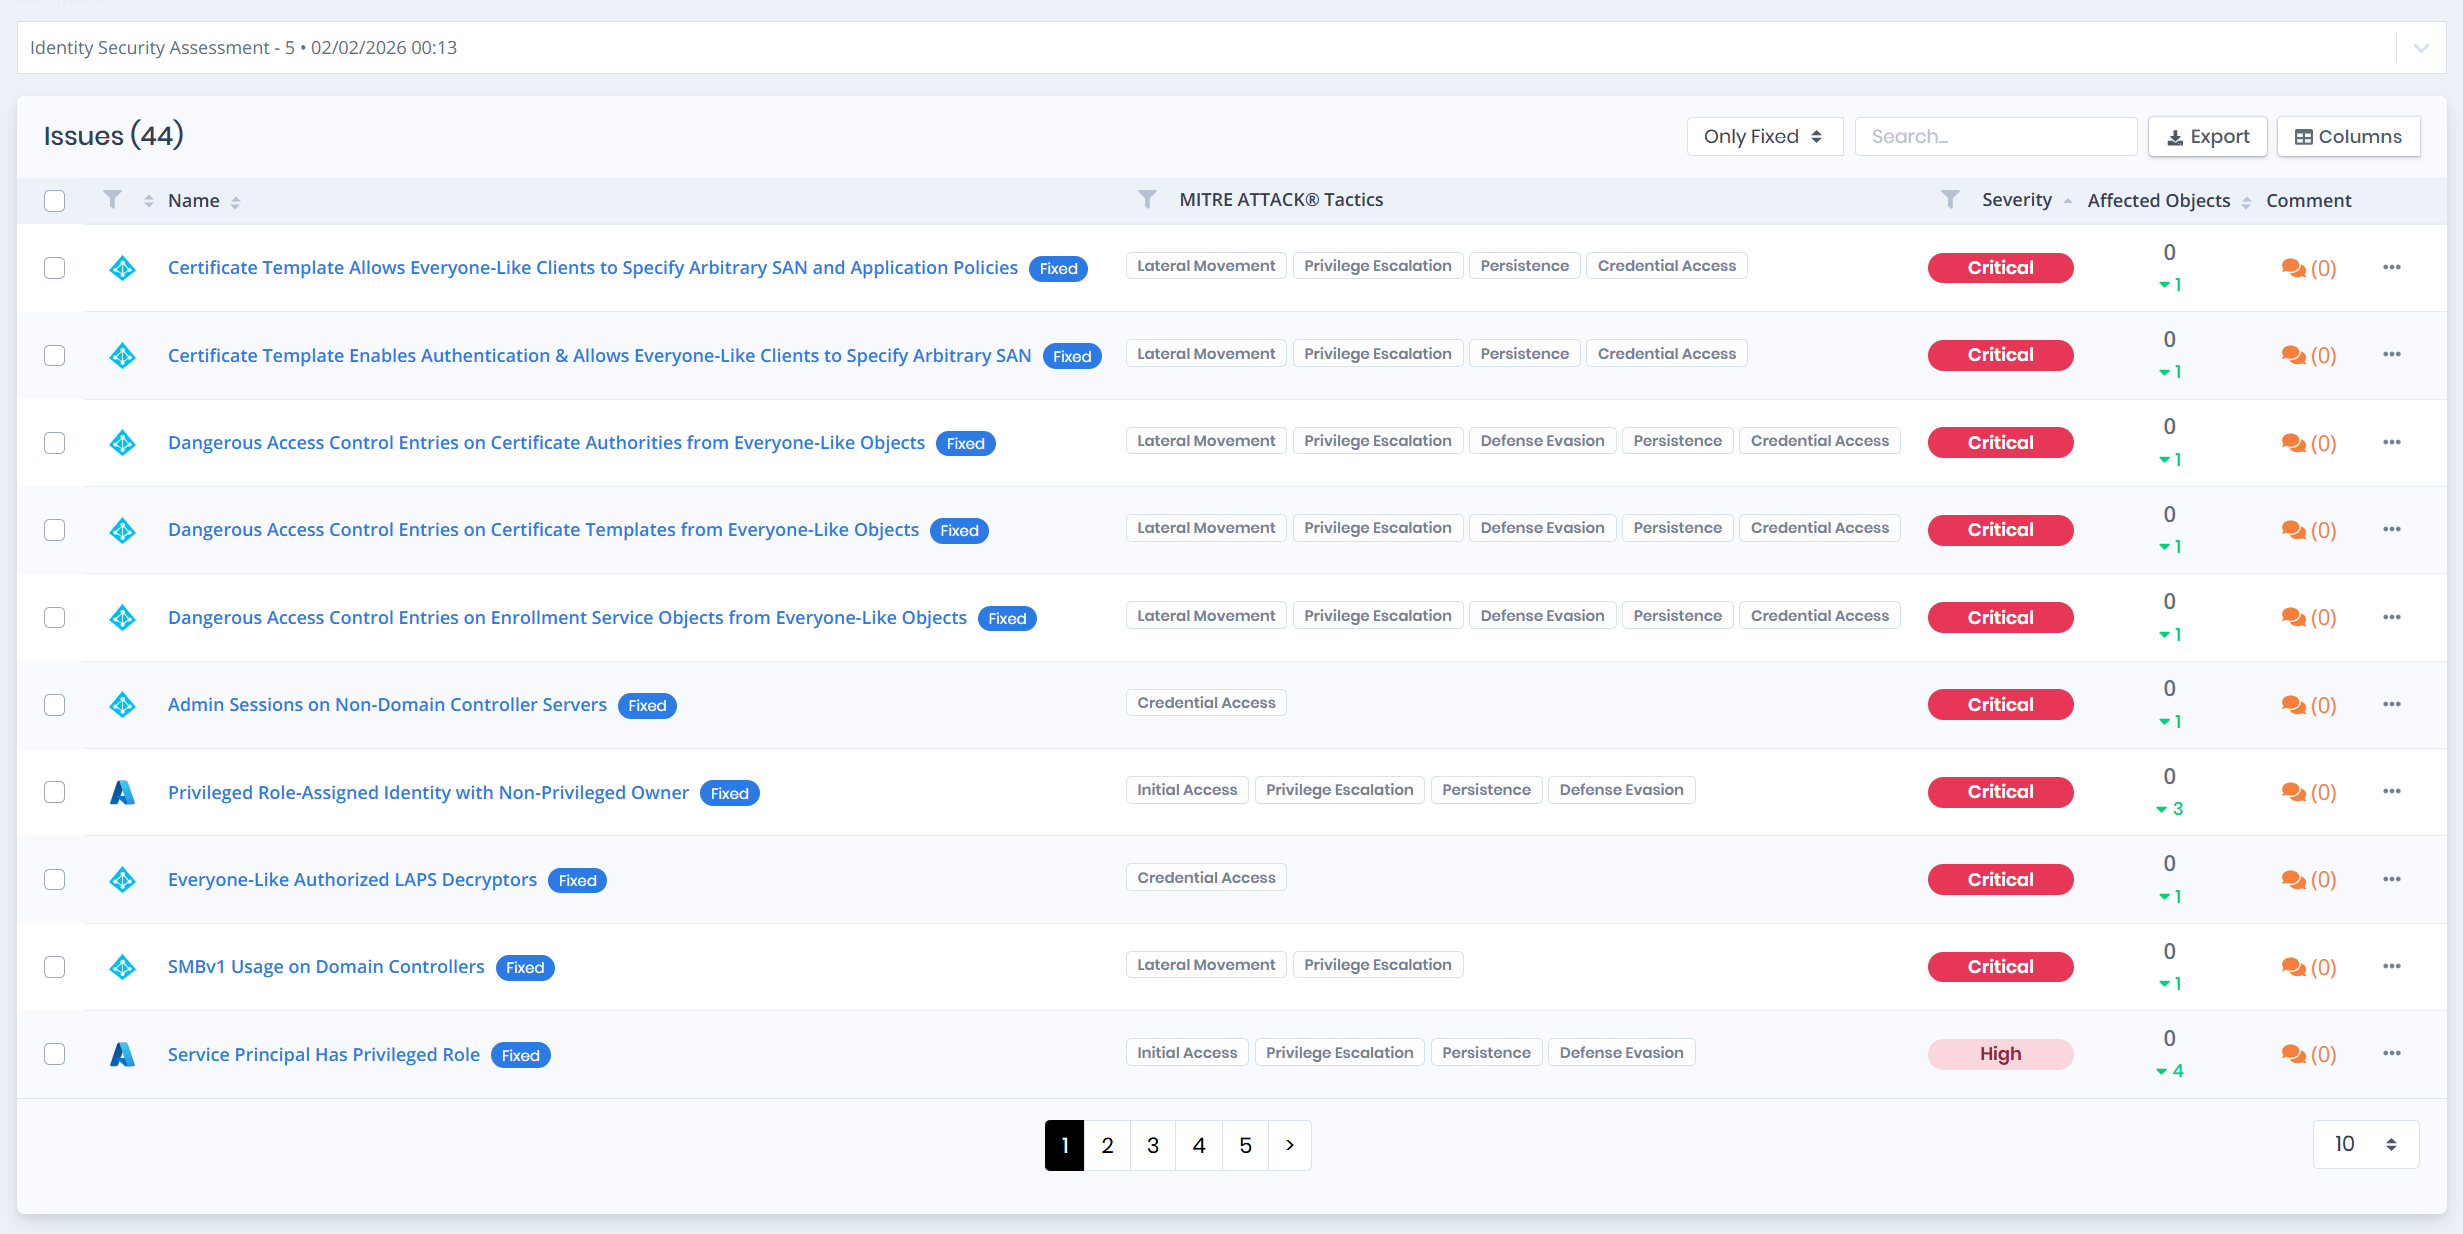Click the Severity column filter funnel icon
The width and height of the screenshot is (2463, 1234).
click(x=1950, y=200)
